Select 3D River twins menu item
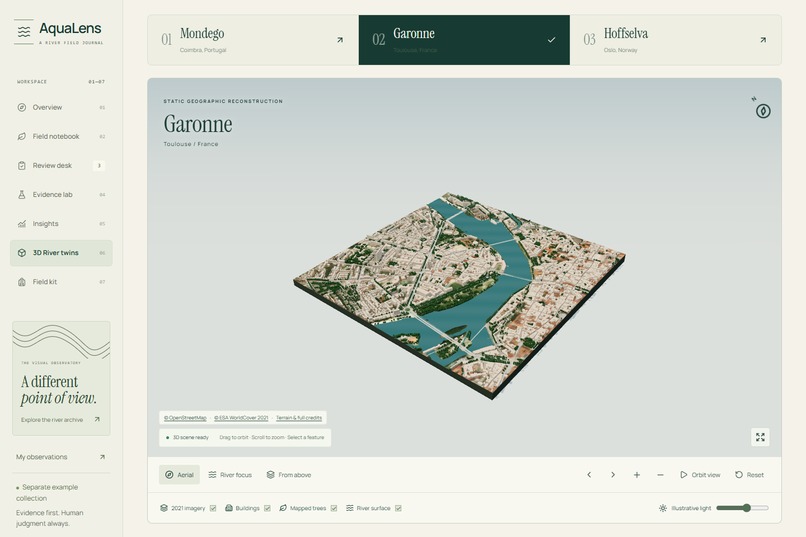The height and width of the screenshot is (537, 806). click(61, 253)
